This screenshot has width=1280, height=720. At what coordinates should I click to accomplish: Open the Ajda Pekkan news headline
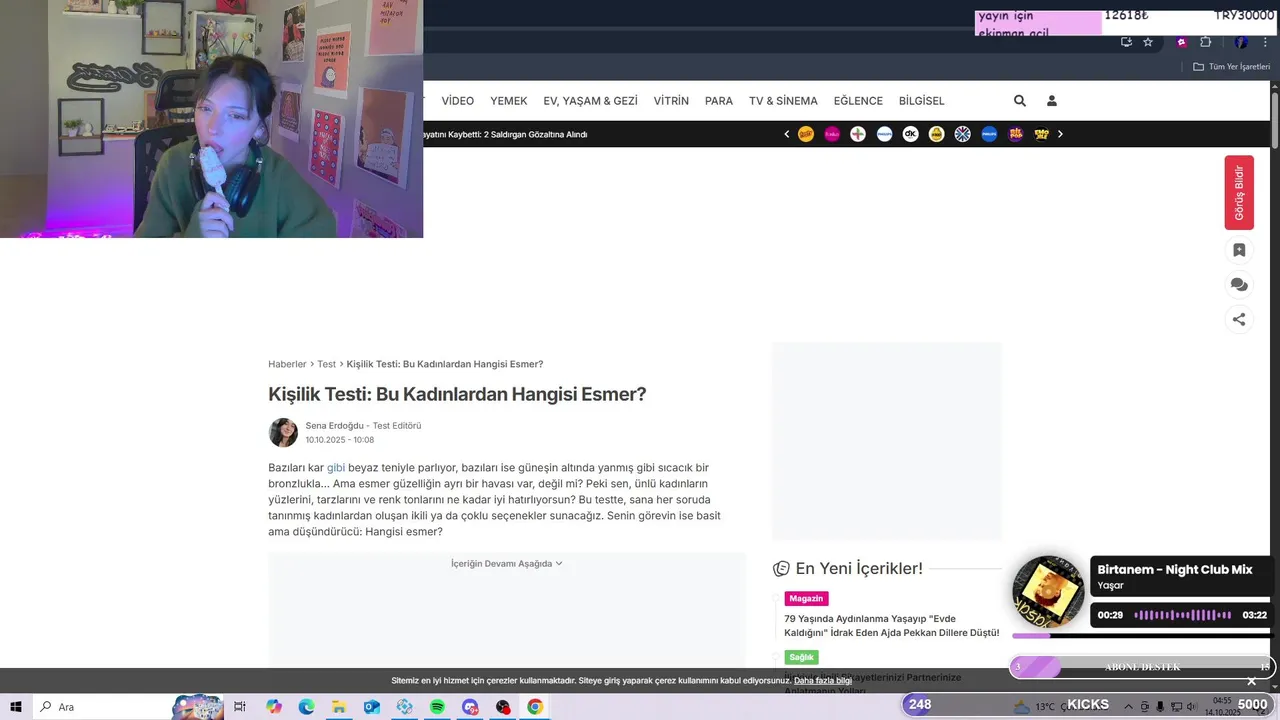click(891, 625)
